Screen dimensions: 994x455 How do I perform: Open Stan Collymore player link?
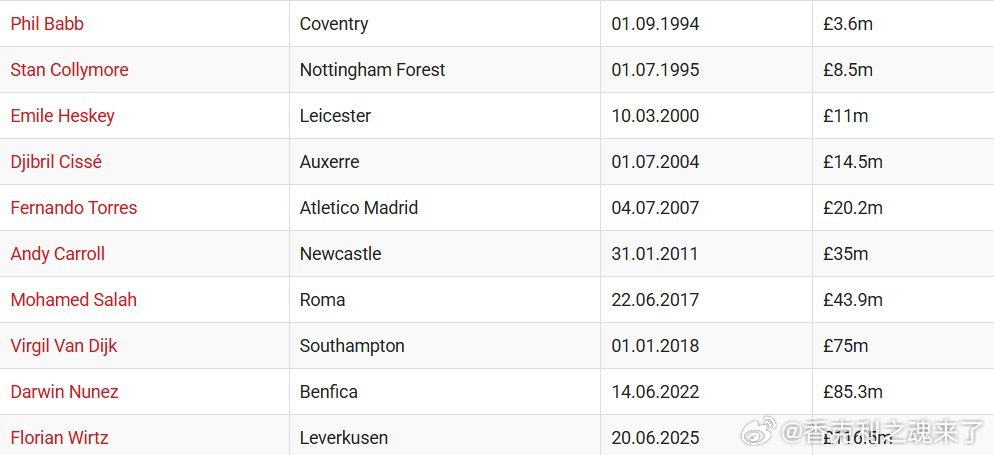[x=70, y=70]
